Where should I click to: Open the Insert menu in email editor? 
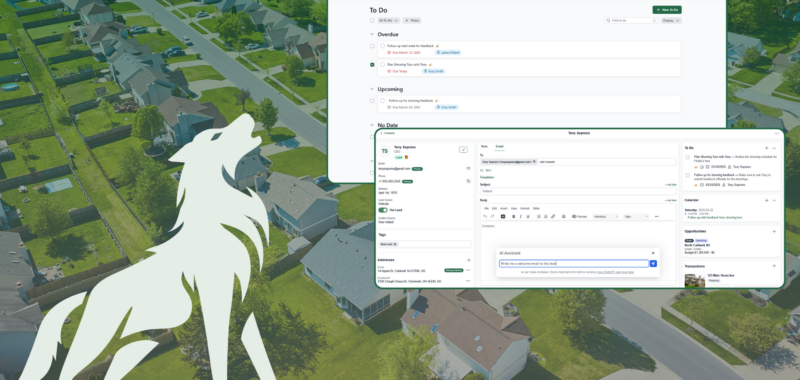504,209
